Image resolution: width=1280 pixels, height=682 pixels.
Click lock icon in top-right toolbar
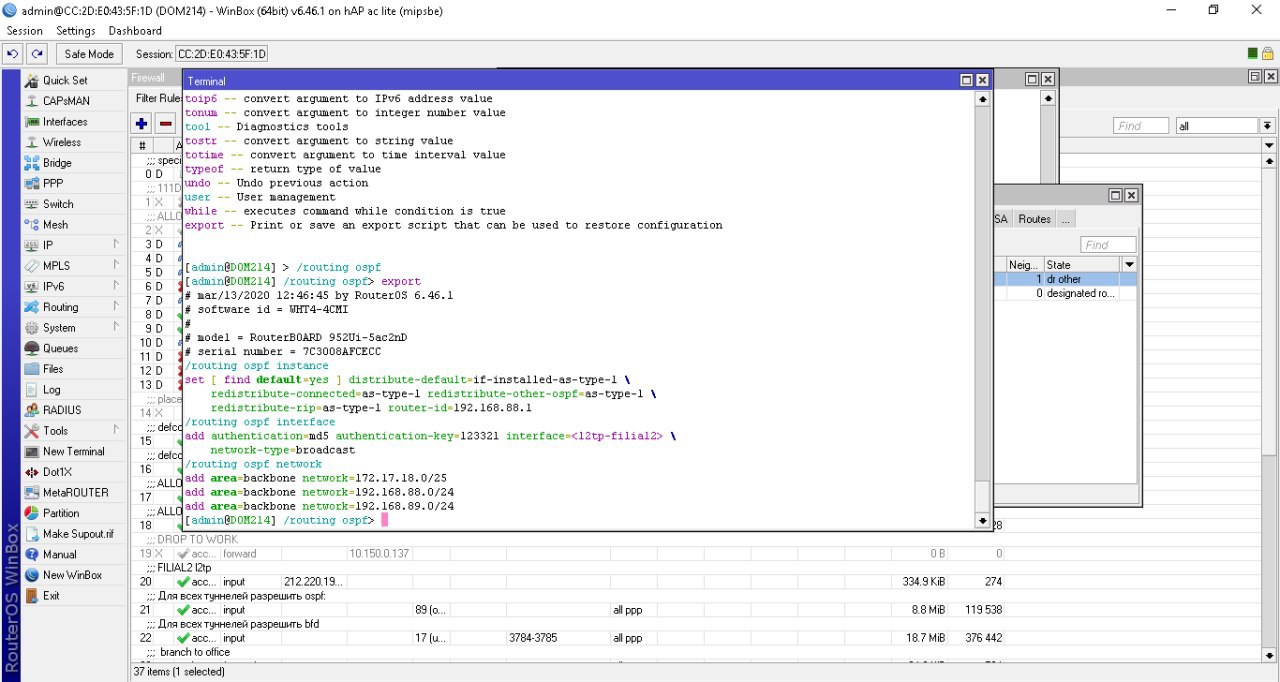point(1268,54)
